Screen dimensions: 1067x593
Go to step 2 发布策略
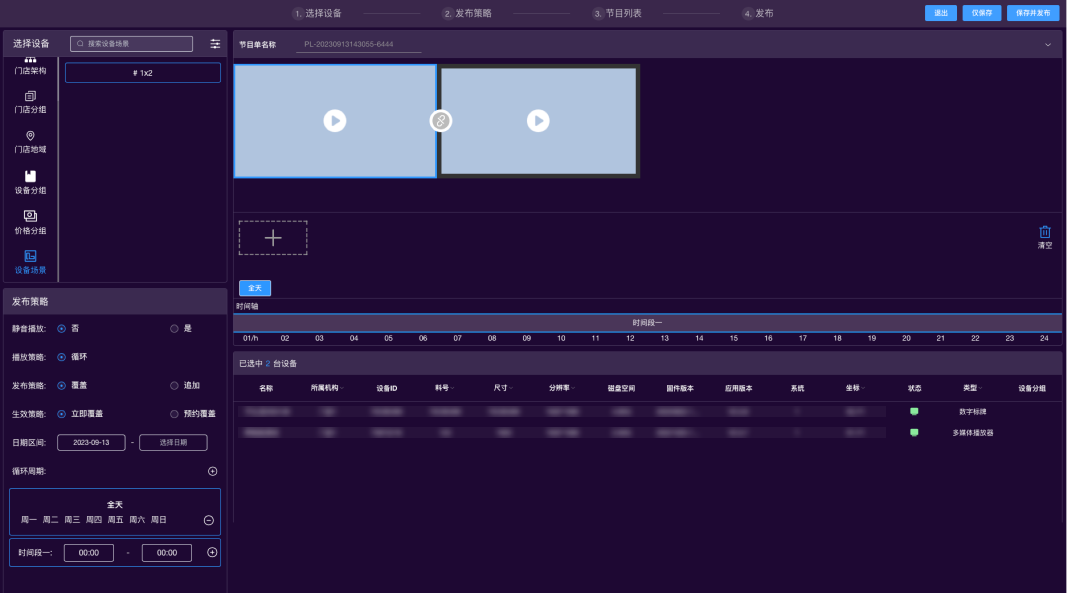[467, 14]
